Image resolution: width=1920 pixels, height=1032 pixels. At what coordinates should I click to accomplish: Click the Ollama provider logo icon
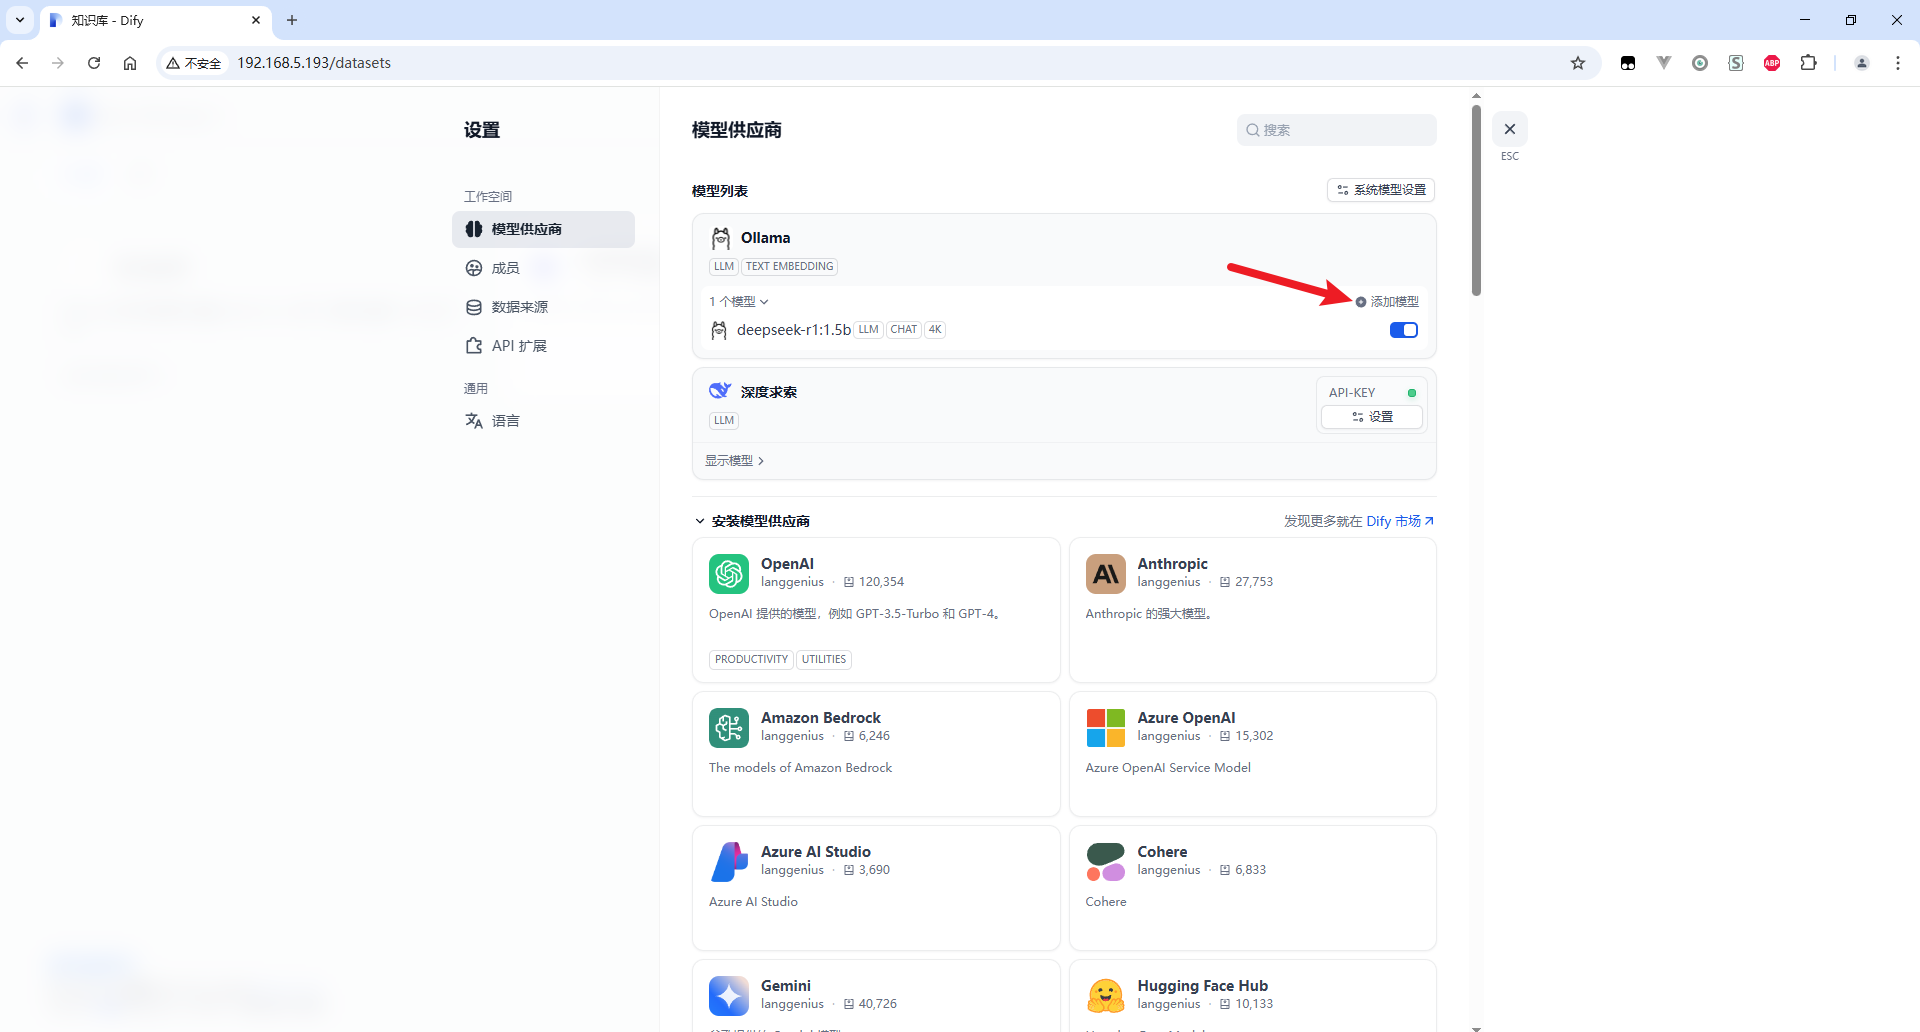click(x=721, y=238)
